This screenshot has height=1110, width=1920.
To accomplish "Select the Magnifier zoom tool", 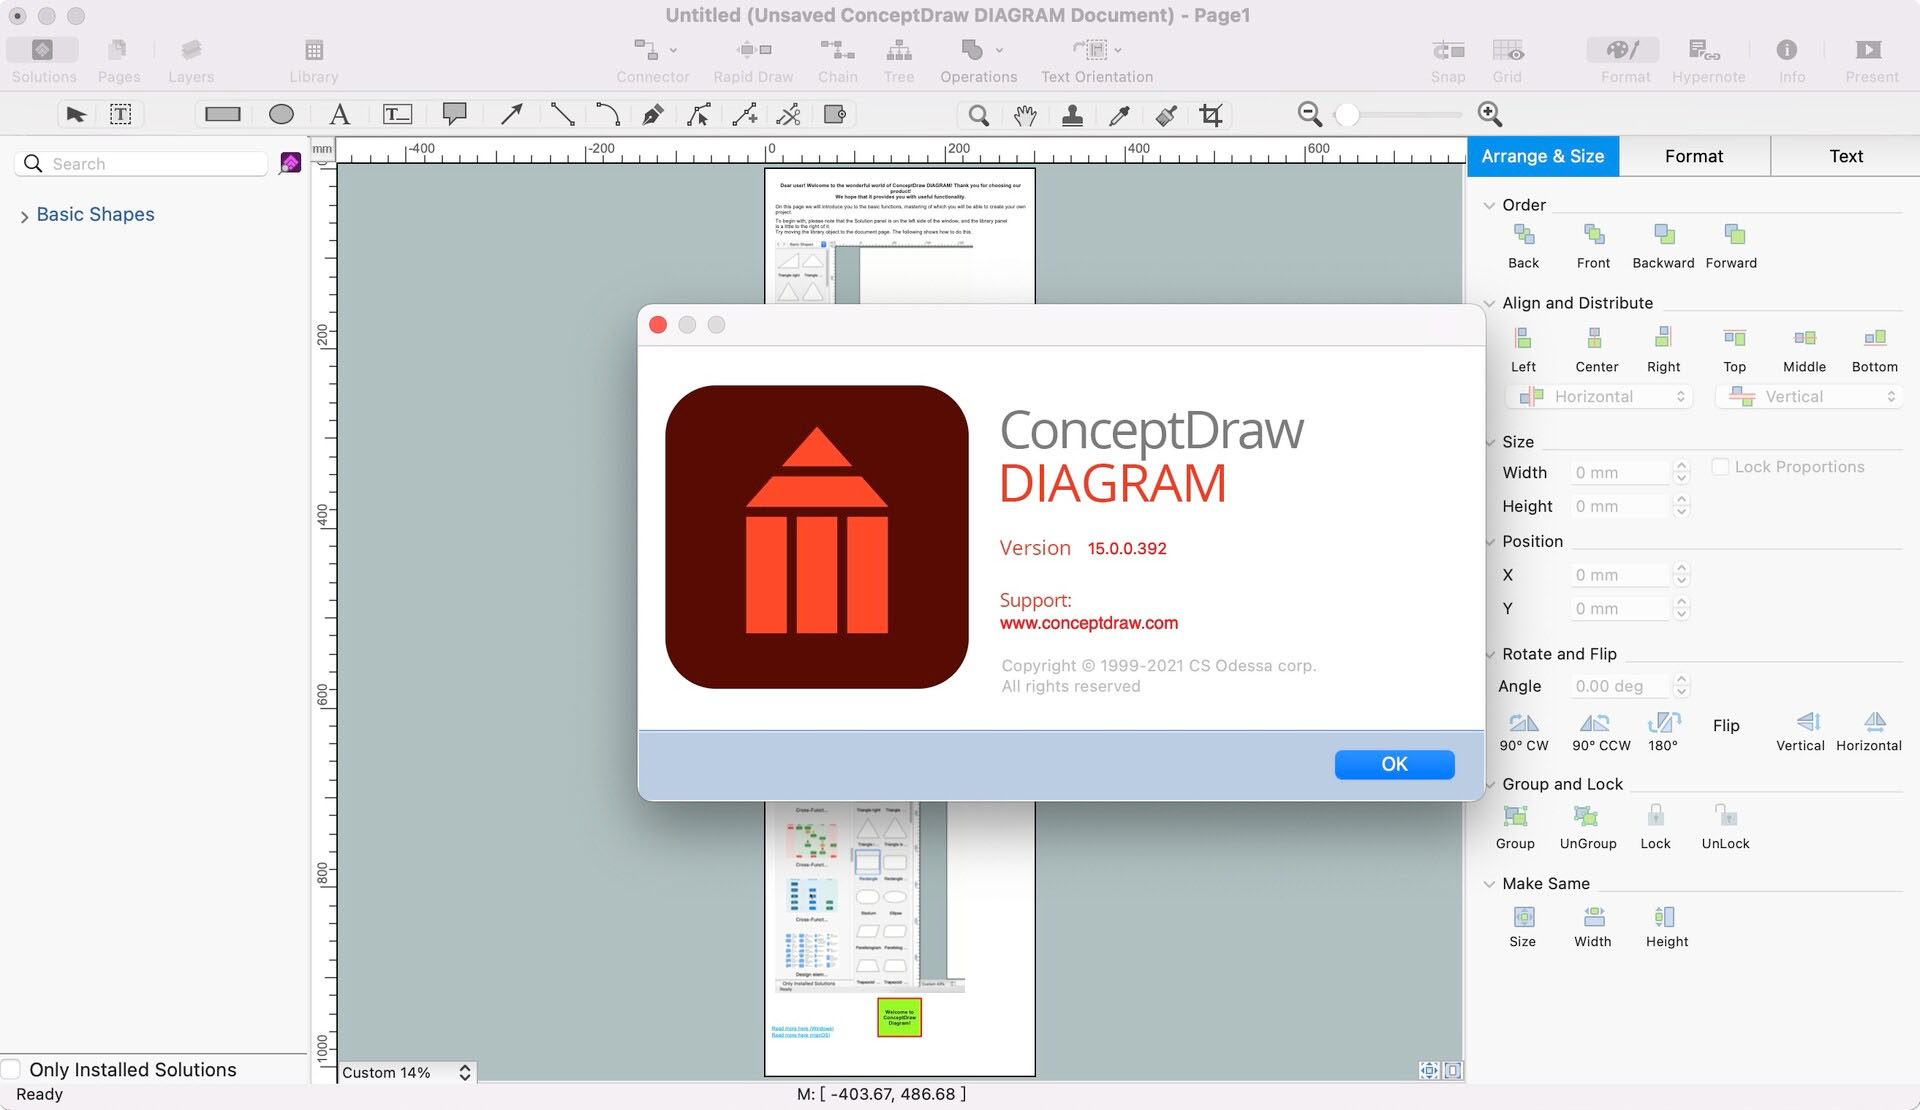I will click(978, 115).
